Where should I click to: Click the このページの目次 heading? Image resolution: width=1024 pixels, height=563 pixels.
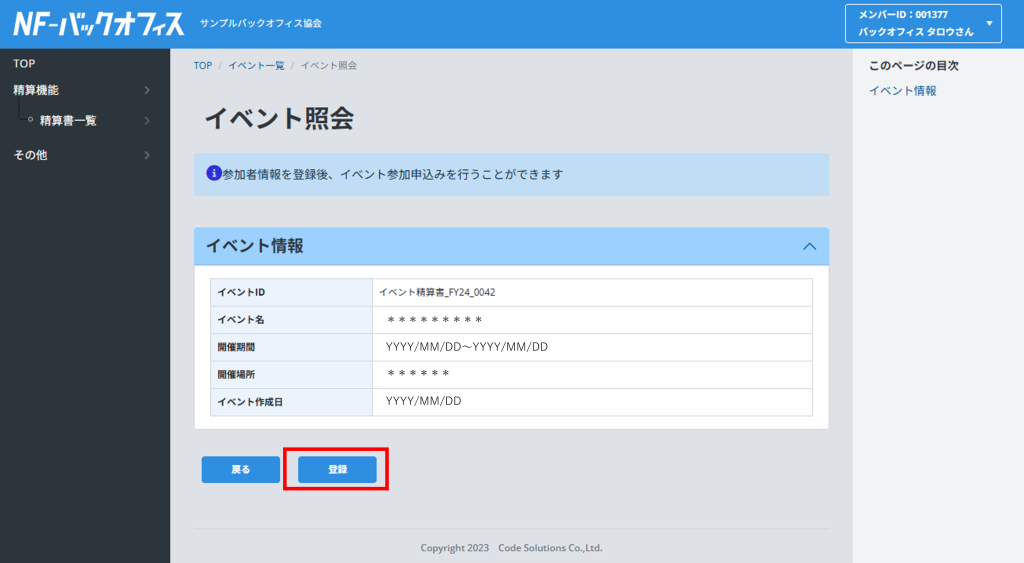[x=914, y=65]
